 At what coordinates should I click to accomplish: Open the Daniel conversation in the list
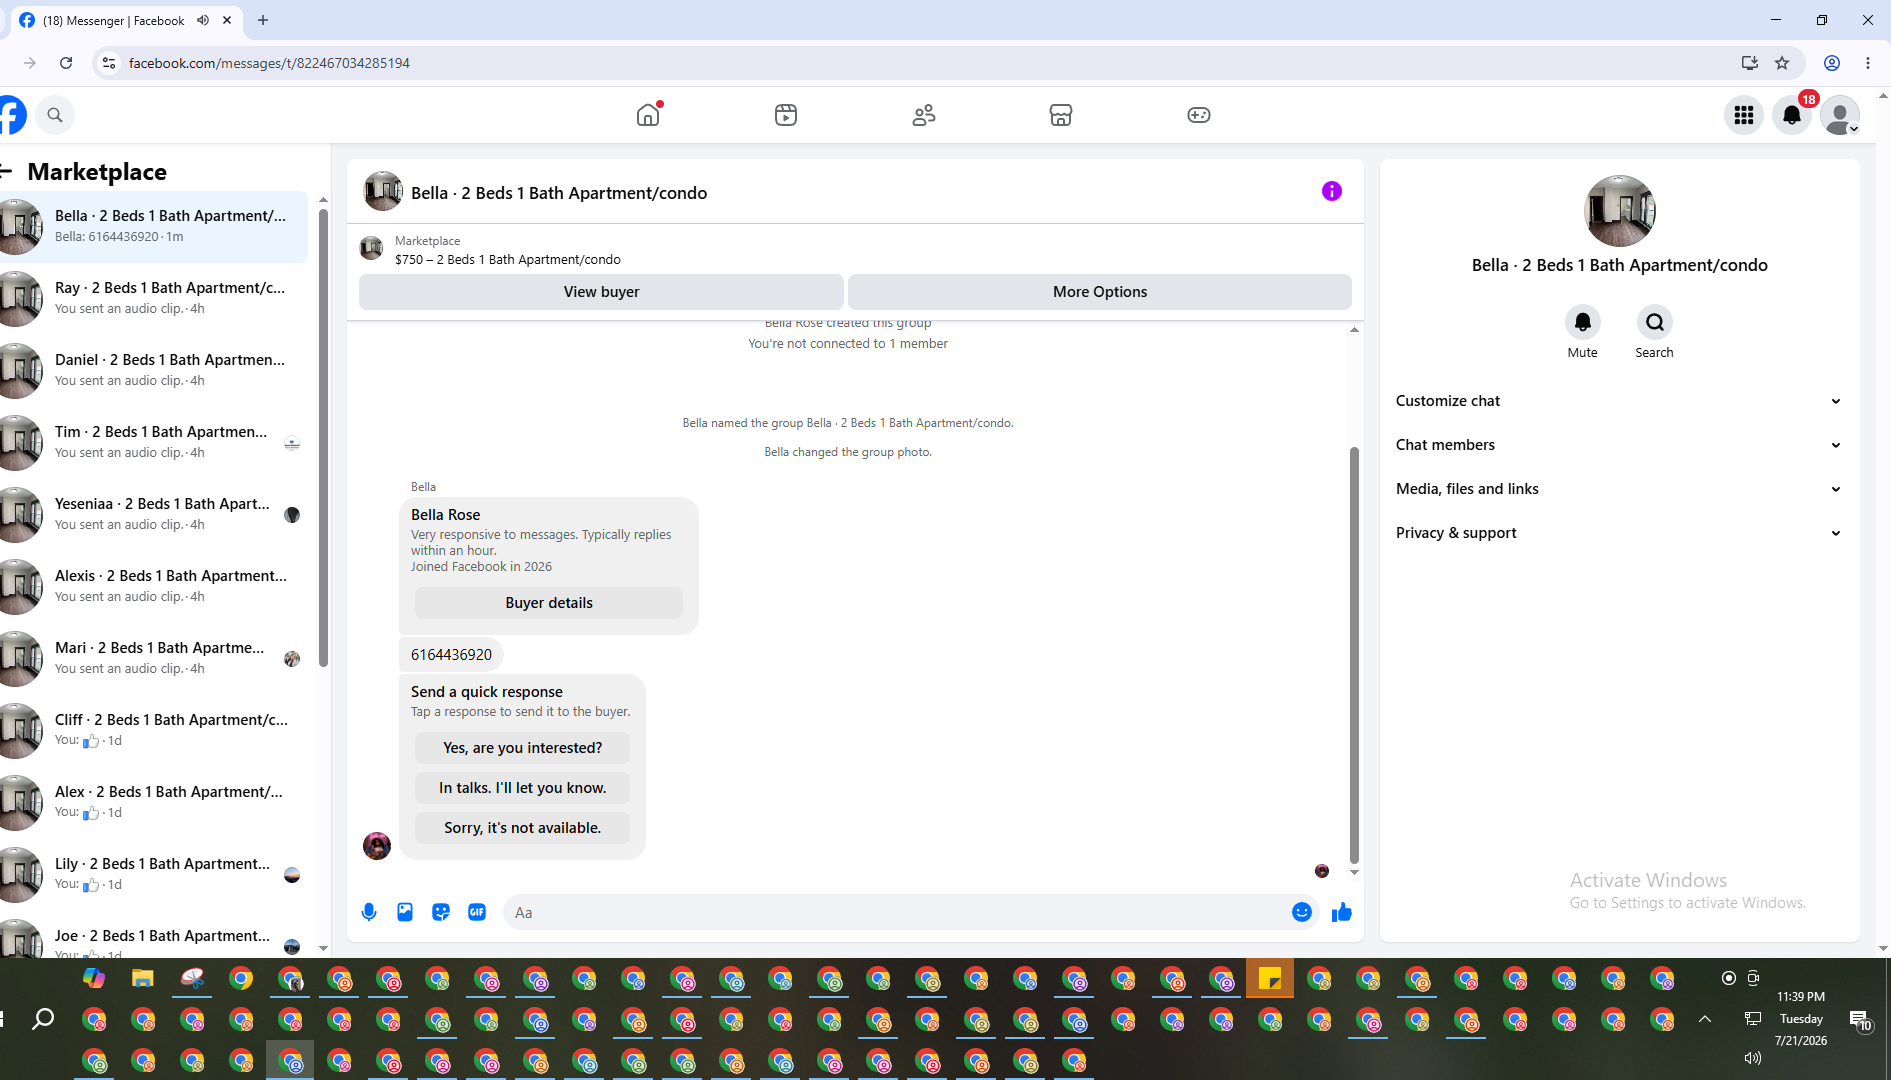click(x=154, y=371)
